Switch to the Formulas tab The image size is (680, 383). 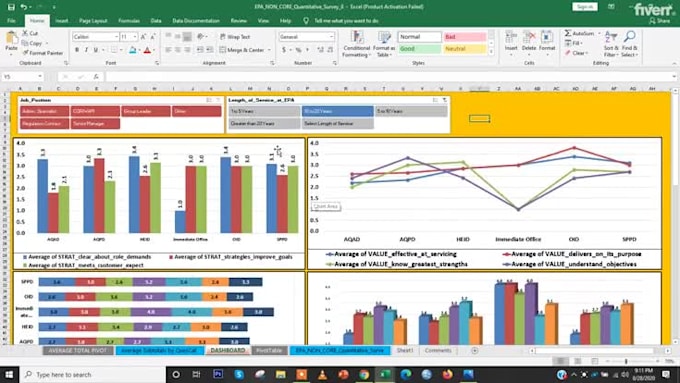point(129,20)
